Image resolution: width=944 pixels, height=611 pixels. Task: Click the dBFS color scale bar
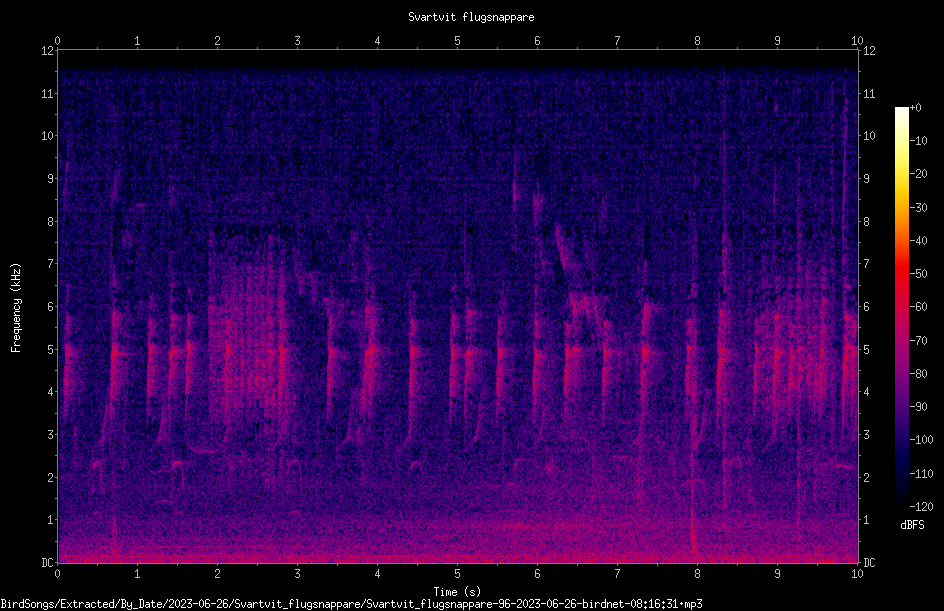click(x=901, y=306)
